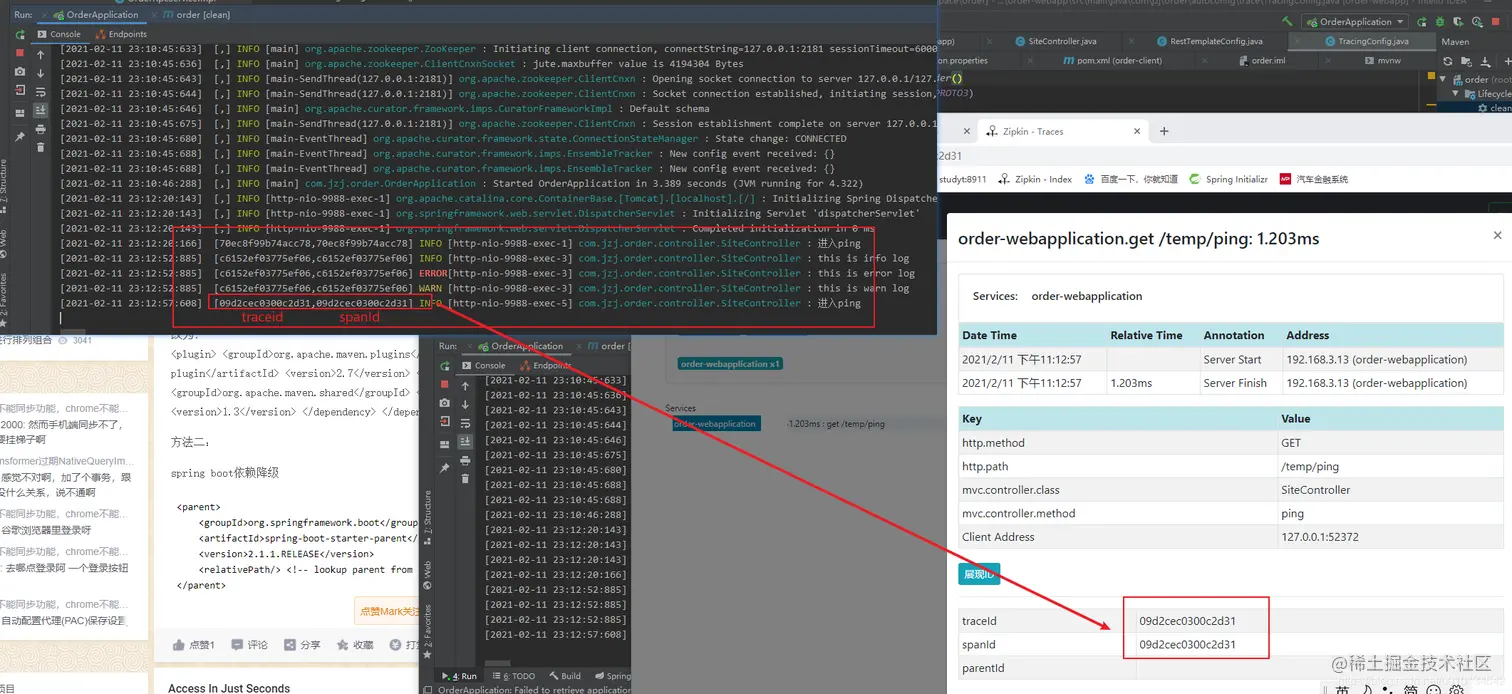The width and height of the screenshot is (1512, 694).
Task: Click the traceId value cell in Zipkin
Action: point(1320,621)
